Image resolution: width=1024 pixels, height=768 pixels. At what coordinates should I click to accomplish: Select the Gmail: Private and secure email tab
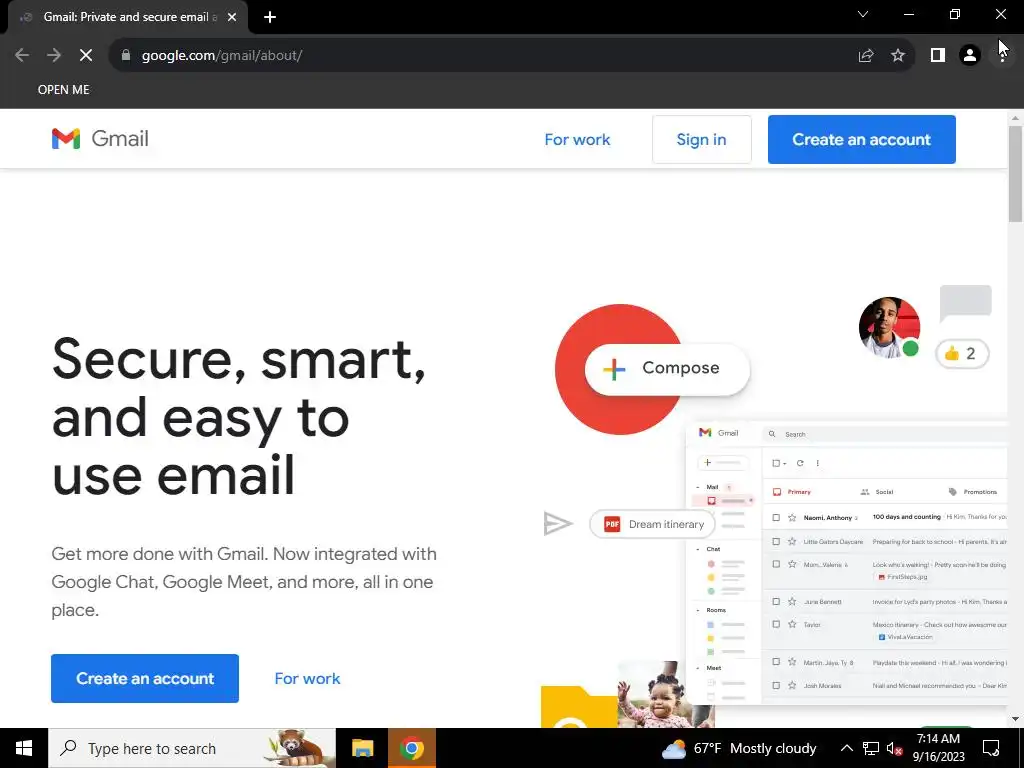coord(128,17)
